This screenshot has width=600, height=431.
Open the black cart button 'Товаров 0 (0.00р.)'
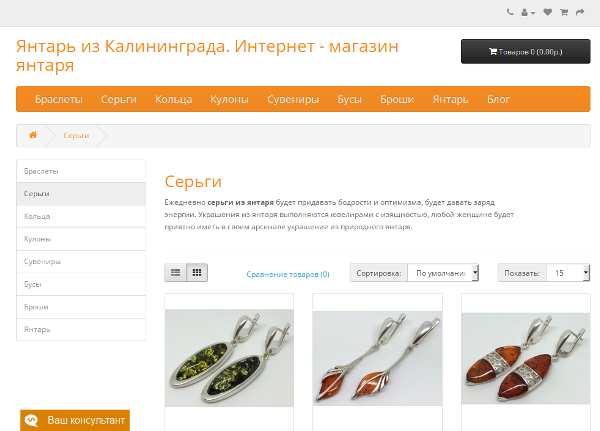pyautogui.click(x=525, y=51)
